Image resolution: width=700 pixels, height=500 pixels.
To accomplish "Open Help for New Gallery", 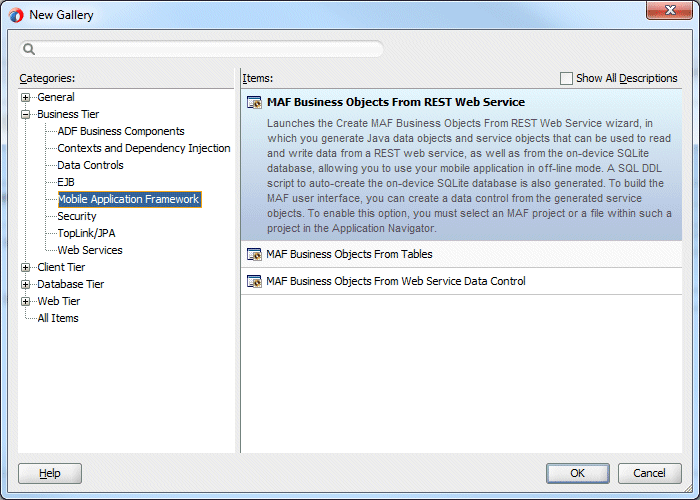I will pos(50,473).
